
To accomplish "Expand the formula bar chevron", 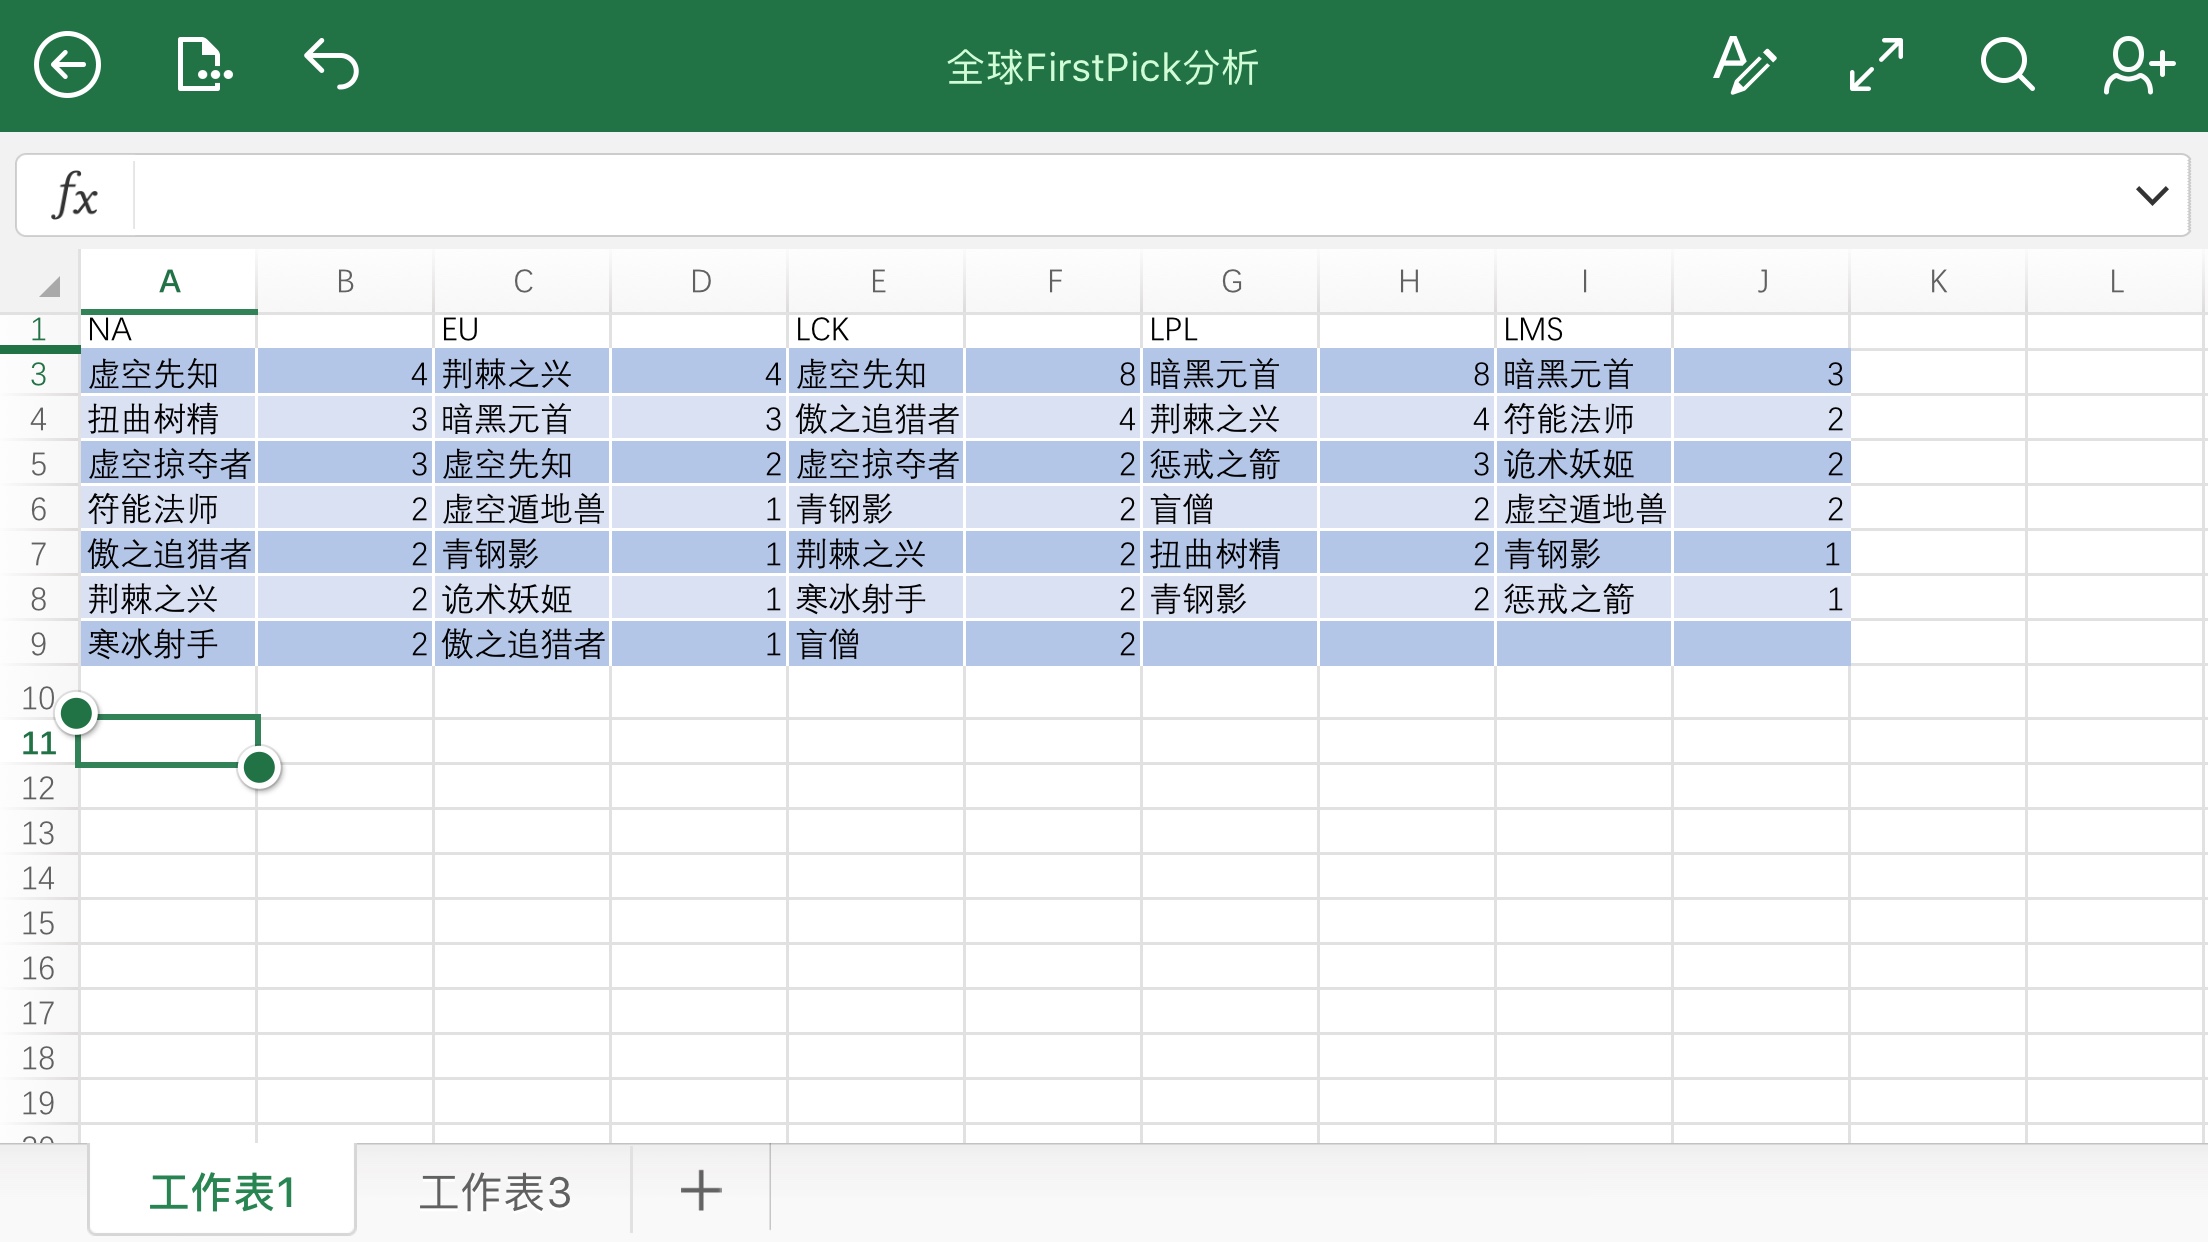I will click(2152, 195).
